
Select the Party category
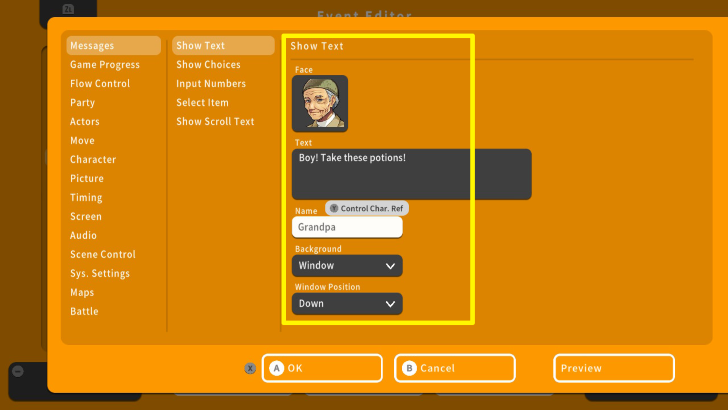click(x=82, y=103)
